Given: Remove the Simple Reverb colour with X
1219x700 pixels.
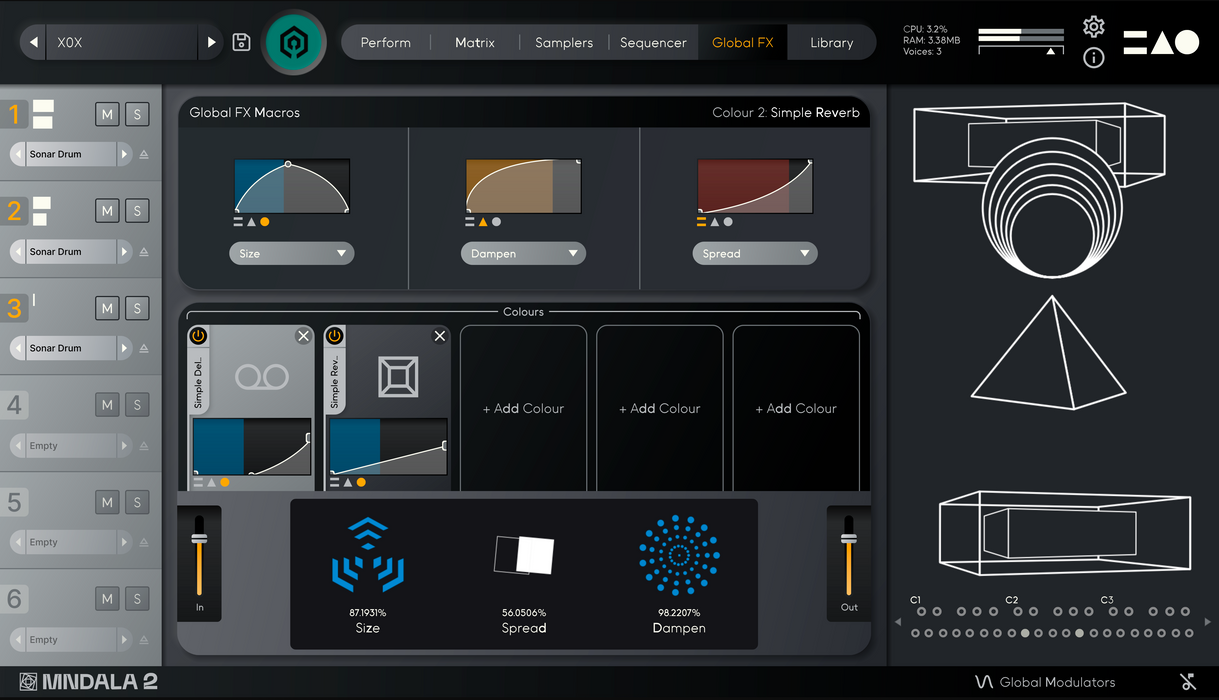Looking at the screenshot, I should [x=439, y=336].
